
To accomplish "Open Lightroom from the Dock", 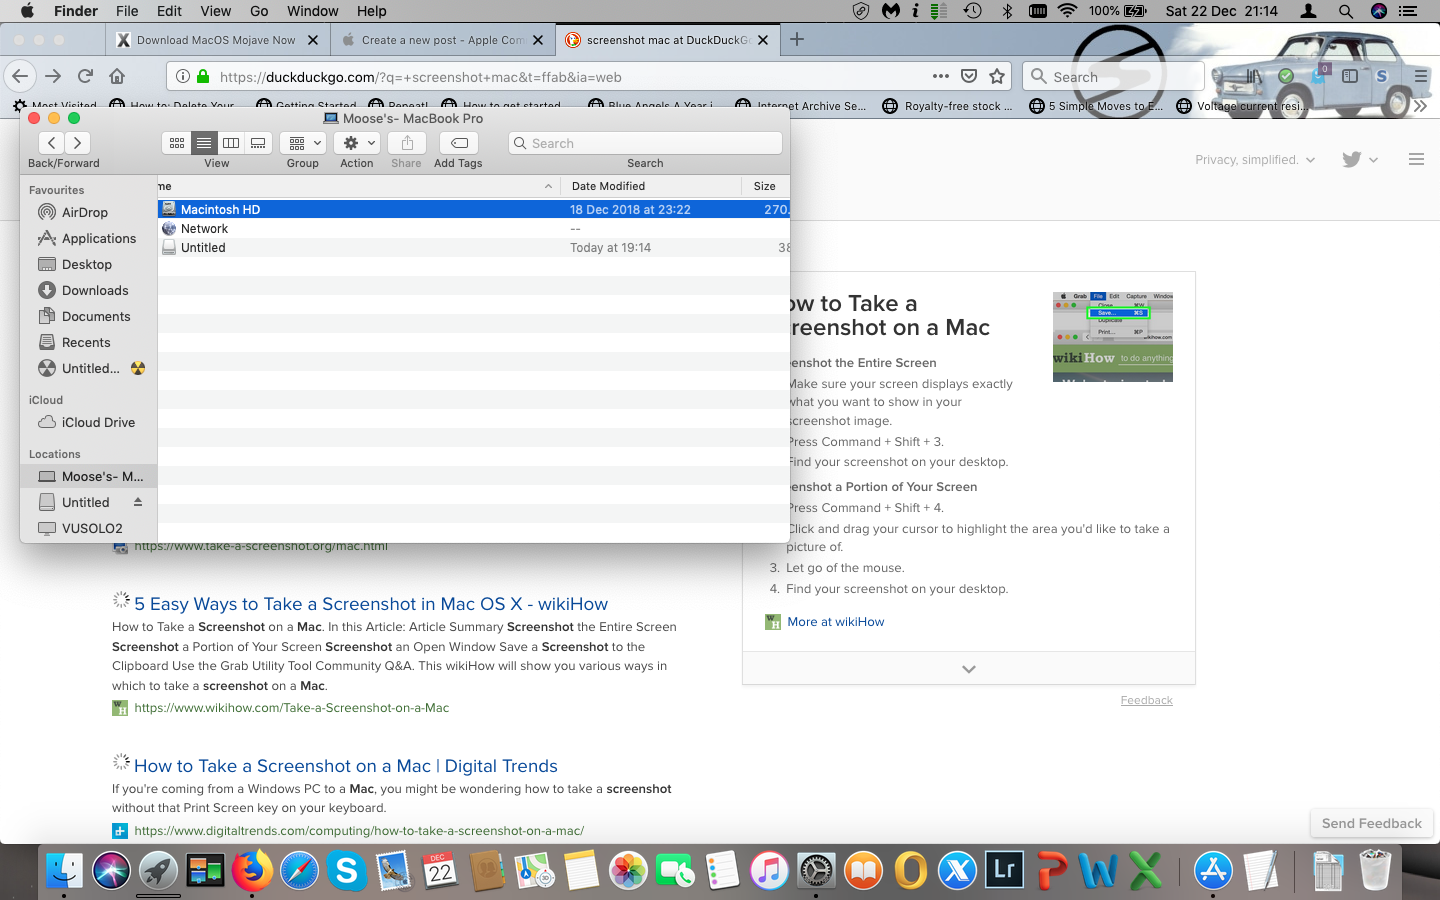I will (x=1004, y=870).
